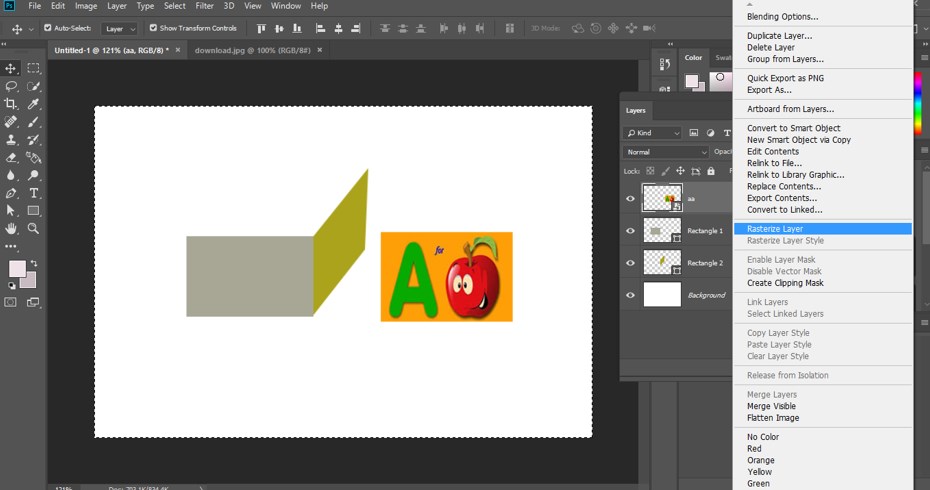Image resolution: width=930 pixels, height=490 pixels.
Task: Click the lock all layer icon
Action: pyautogui.click(x=710, y=171)
